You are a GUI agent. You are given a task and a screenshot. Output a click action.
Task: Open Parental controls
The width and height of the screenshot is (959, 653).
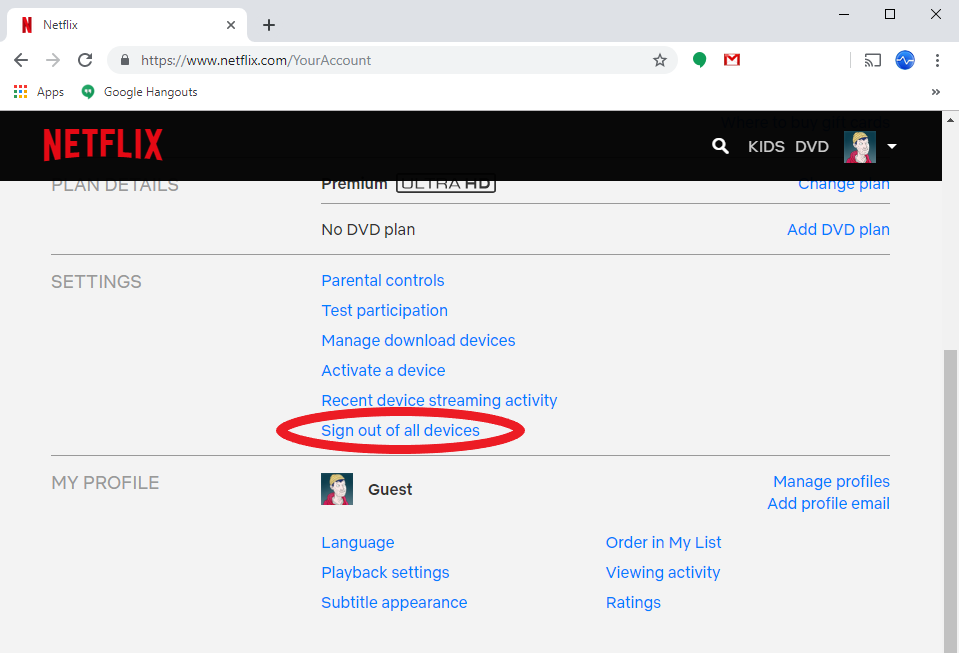click(383, 281)
